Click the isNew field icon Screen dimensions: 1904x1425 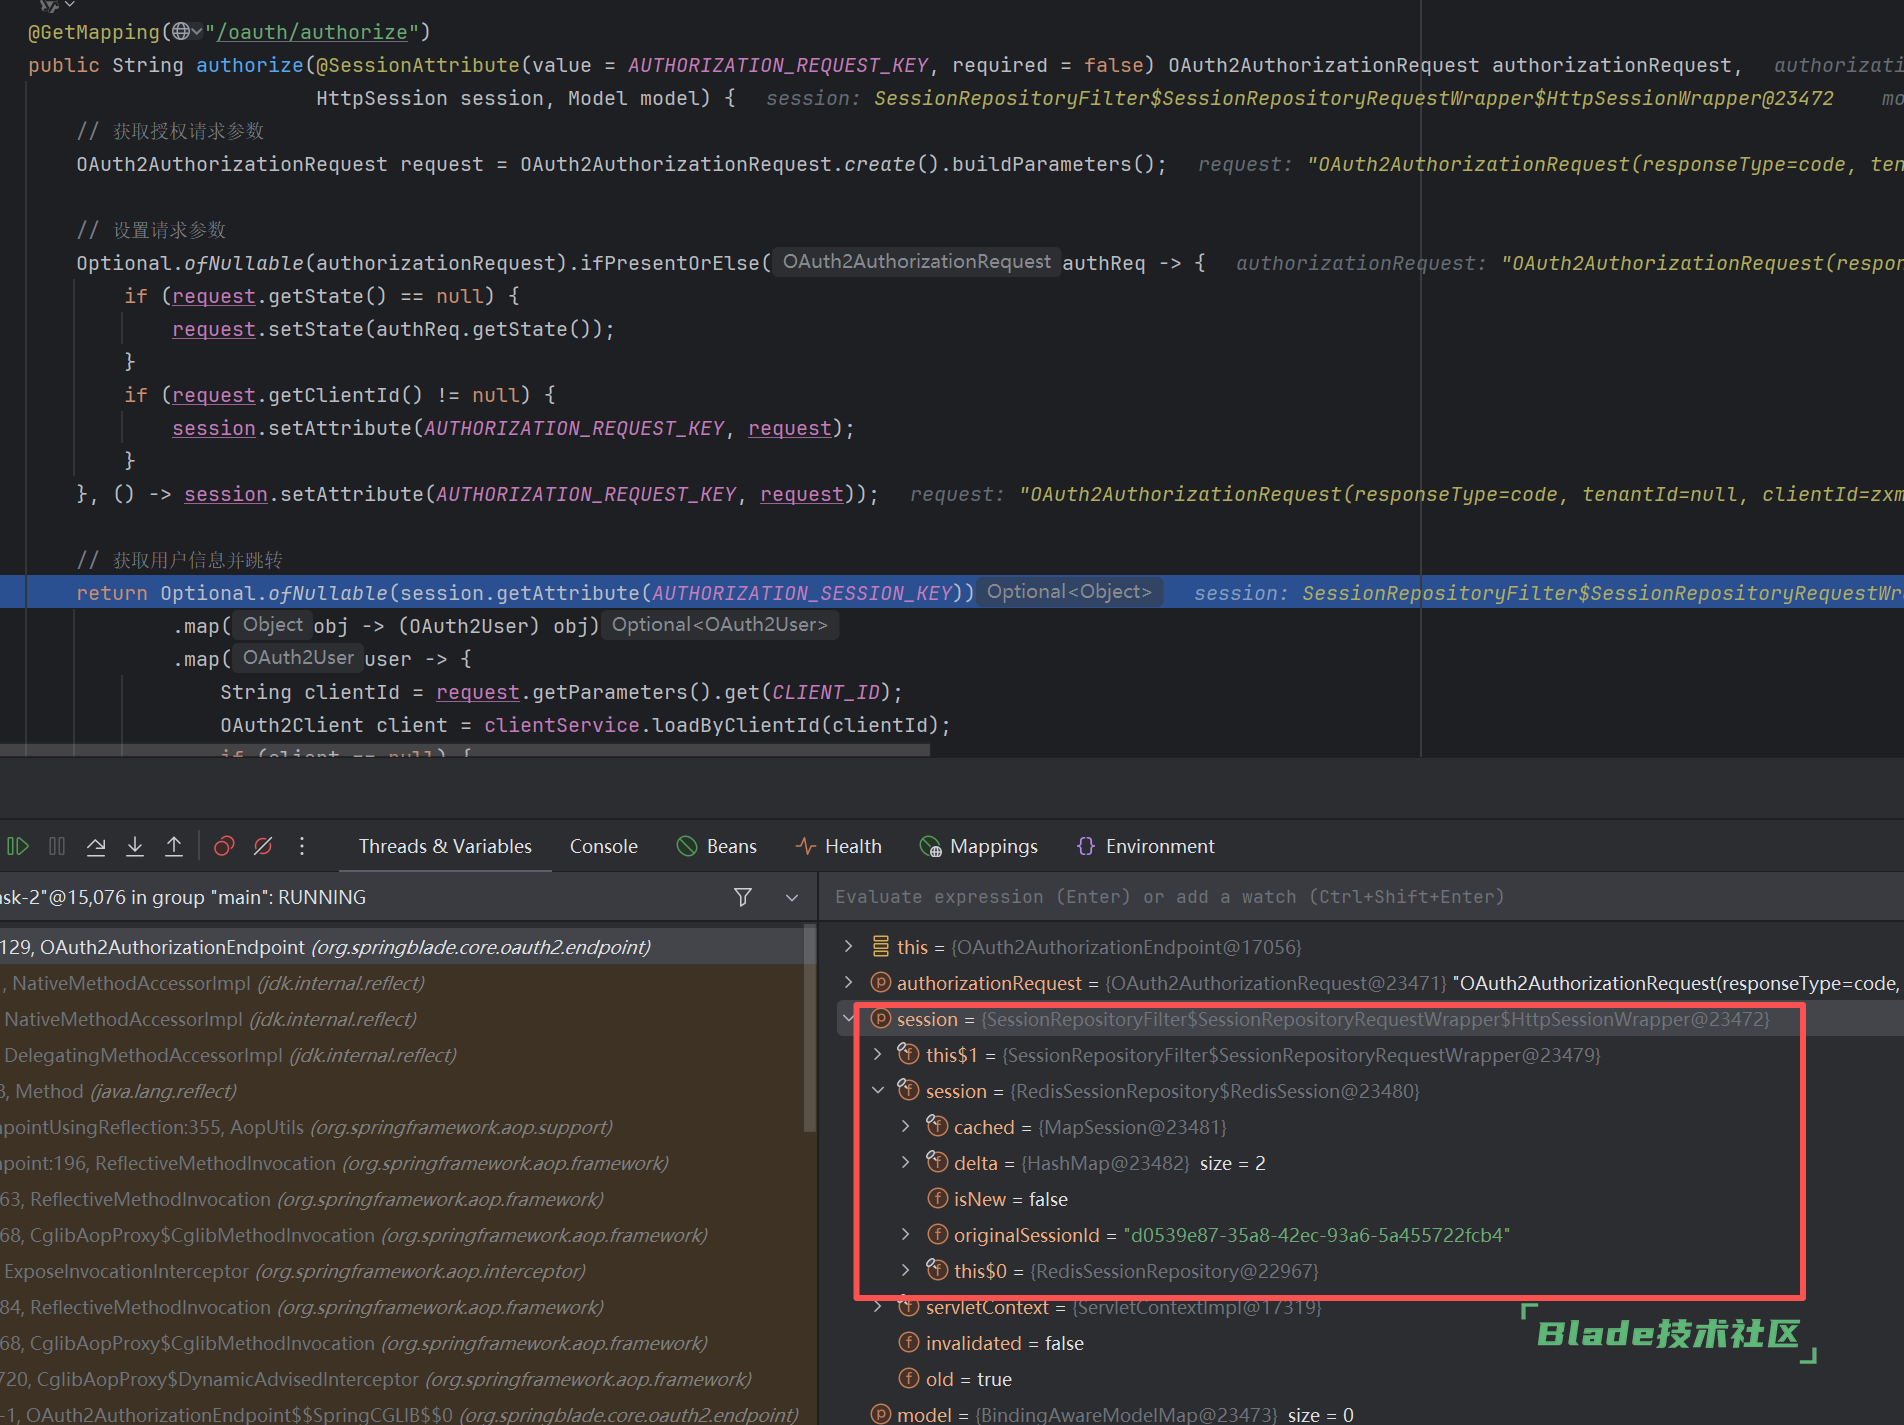point(937,1198)
